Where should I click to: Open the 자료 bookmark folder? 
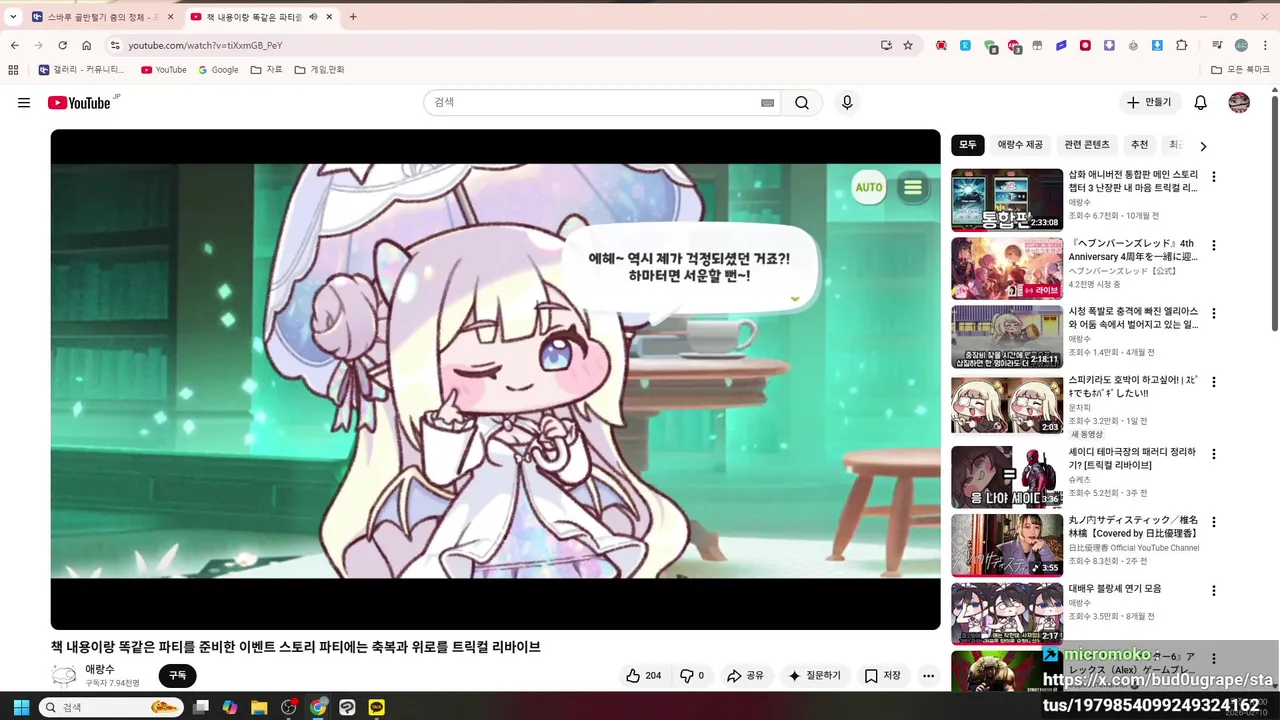(266, 70)
